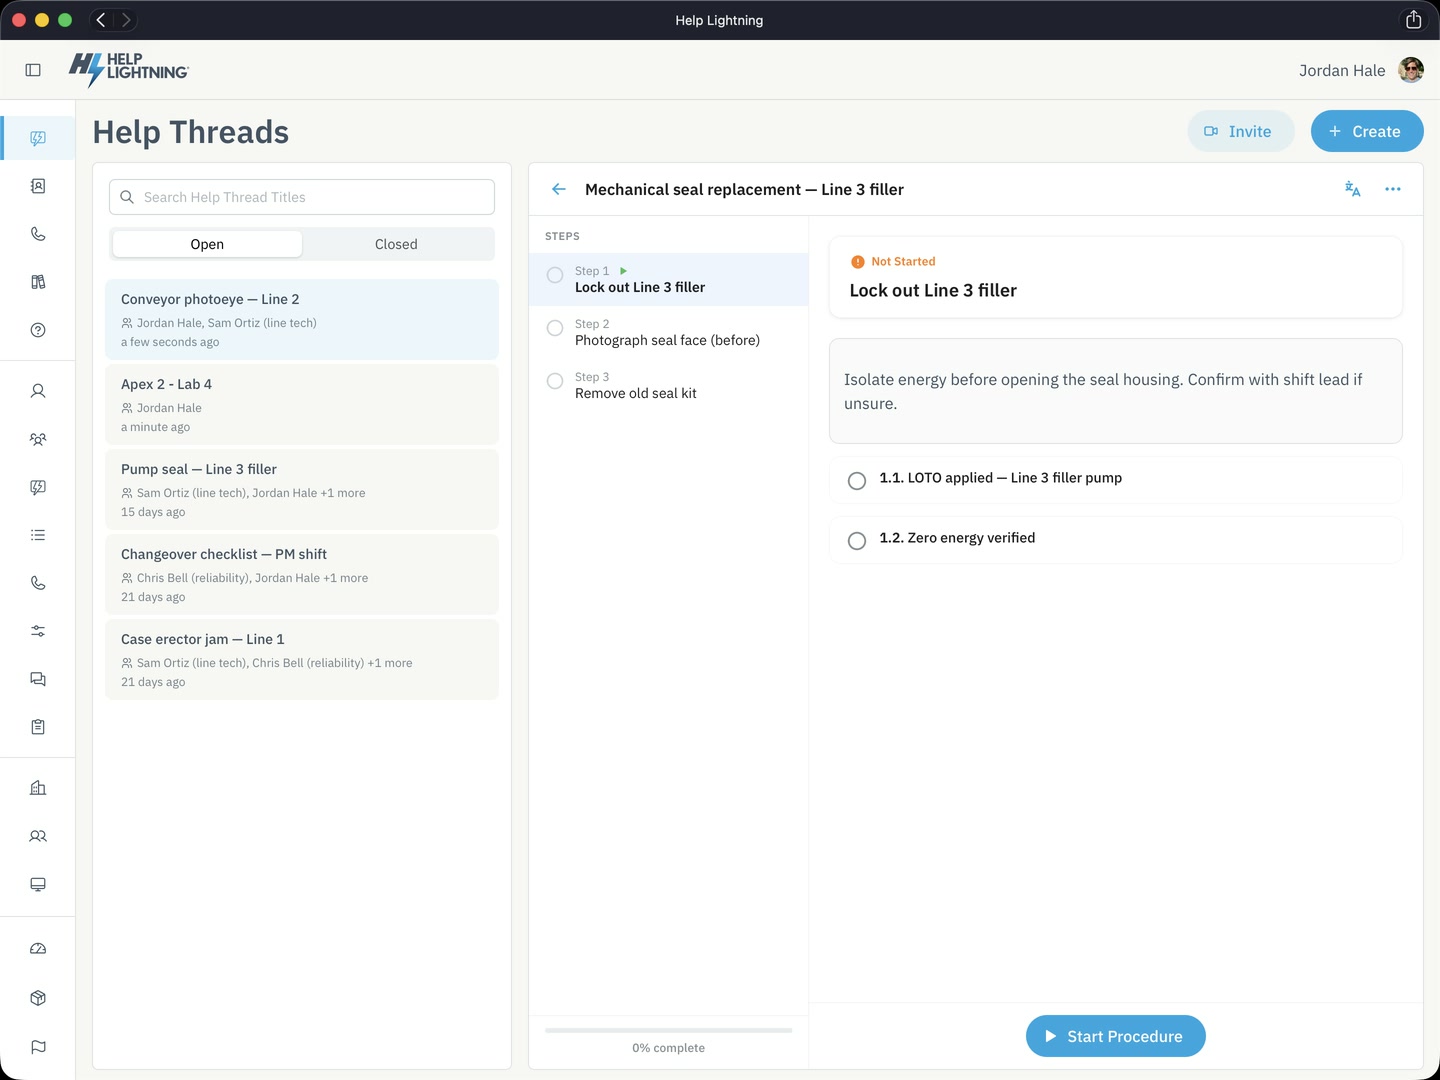Open the three-dots more options menu
The image size is (1440, 1080).
pyautogui.click(x=1393, y=189)
